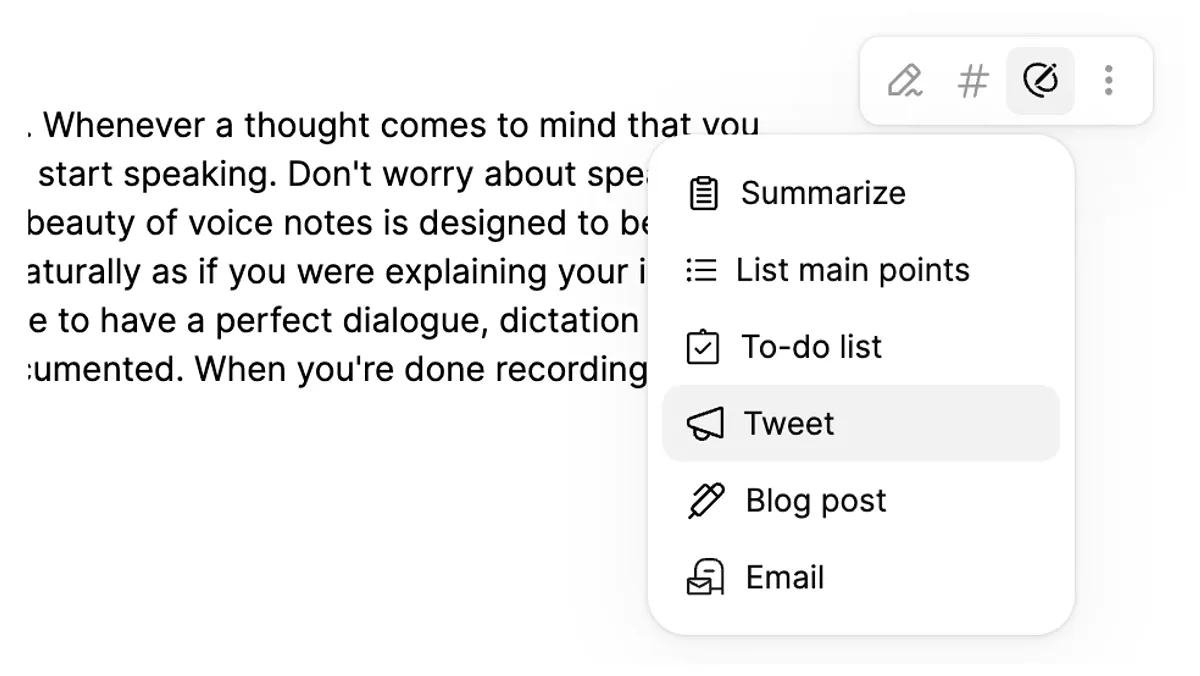Pick Tweet from the rewrite menu
This screenshot has height=676, width=1200.
click(x=789, y=424)
